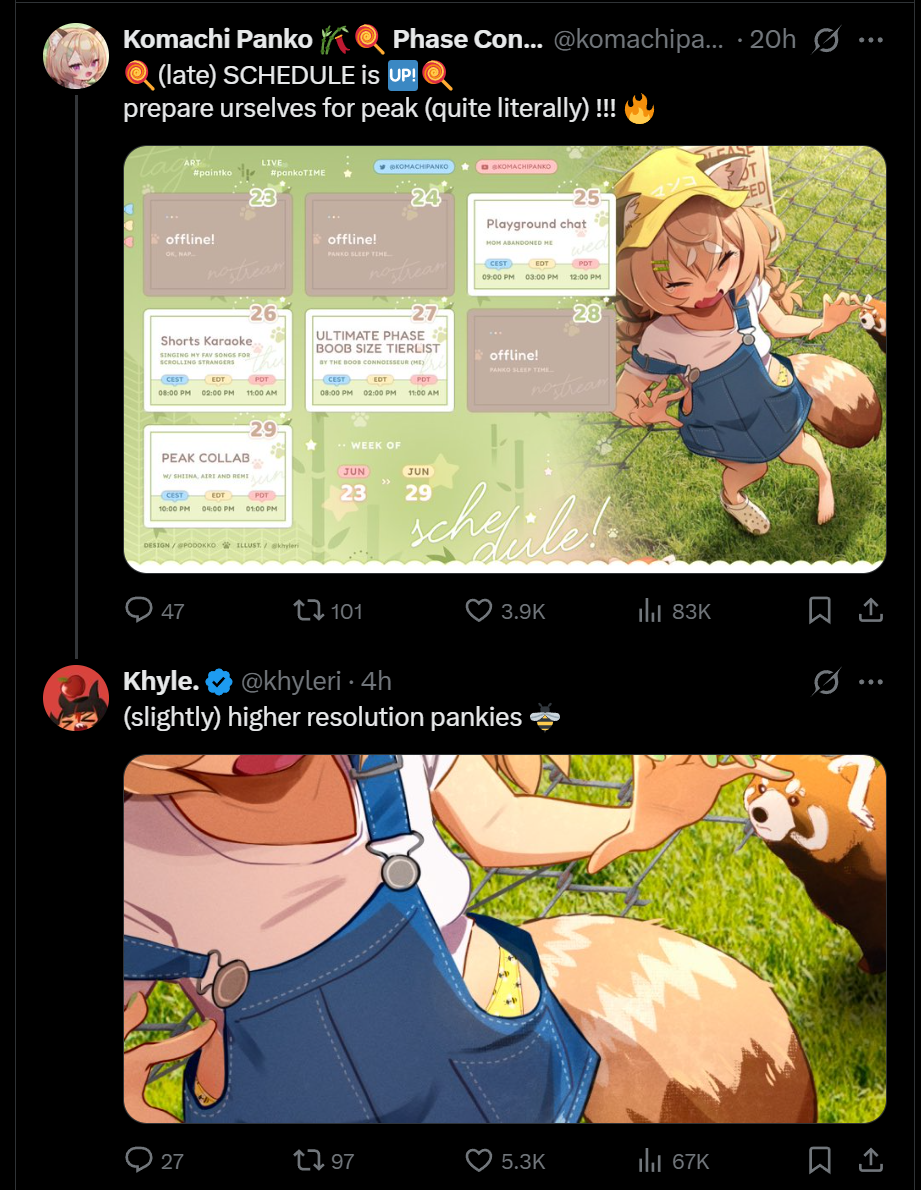This screenshot has height=1190, width=921.
Task: Share Komachi Panko's schedule tweet
Action: pyautogui.click(x=870, y=610)
